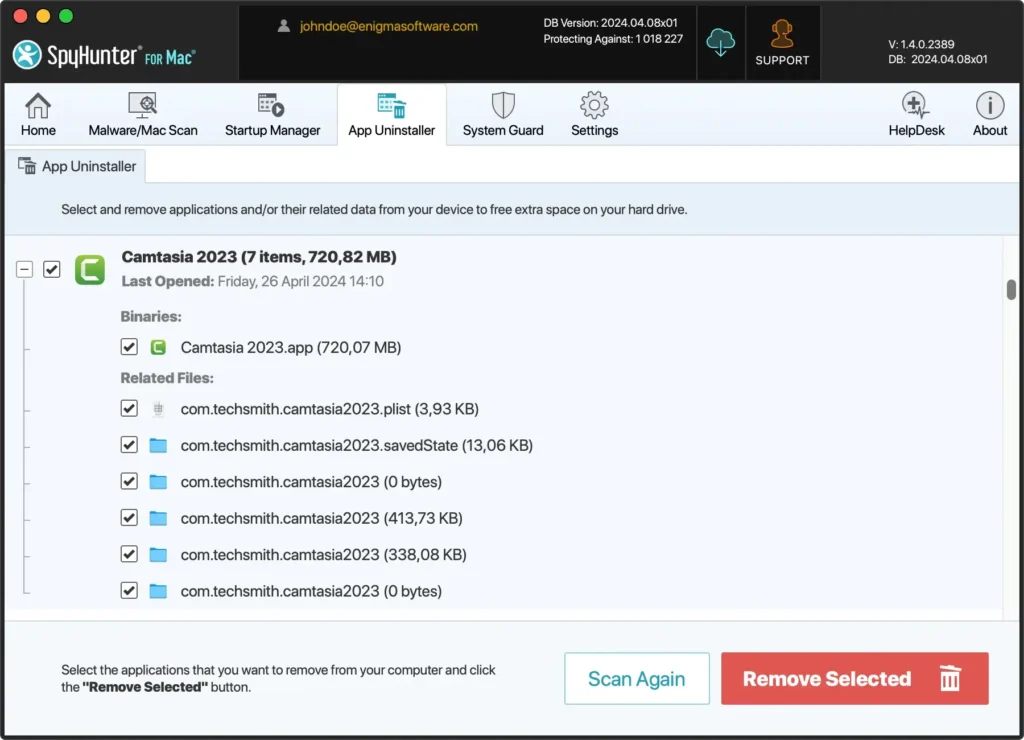Screen dimensions: 1024x740
Task: Uncheck checkbox for 413,73 KB folder
Action: (129, 518)
